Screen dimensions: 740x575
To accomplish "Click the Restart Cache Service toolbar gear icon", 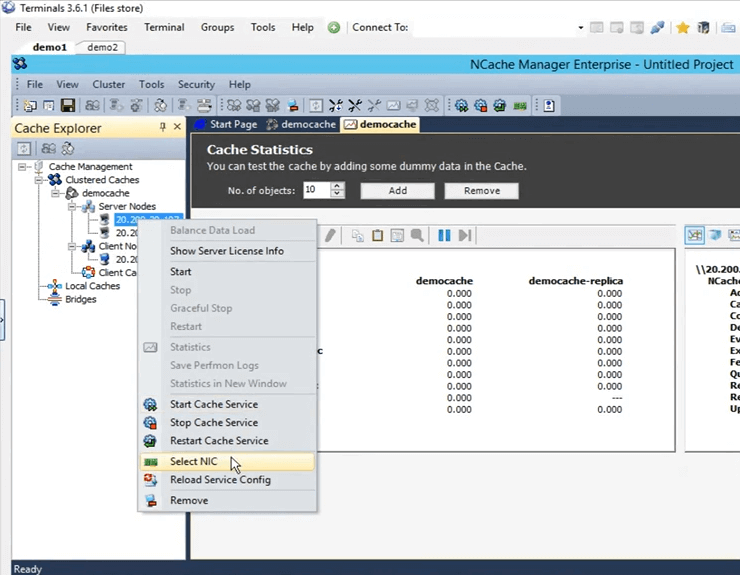I will (500, 105).
